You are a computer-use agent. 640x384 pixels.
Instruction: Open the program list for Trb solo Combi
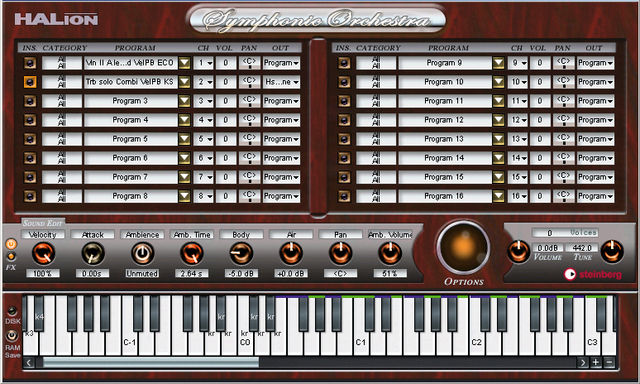click(184, 82)
